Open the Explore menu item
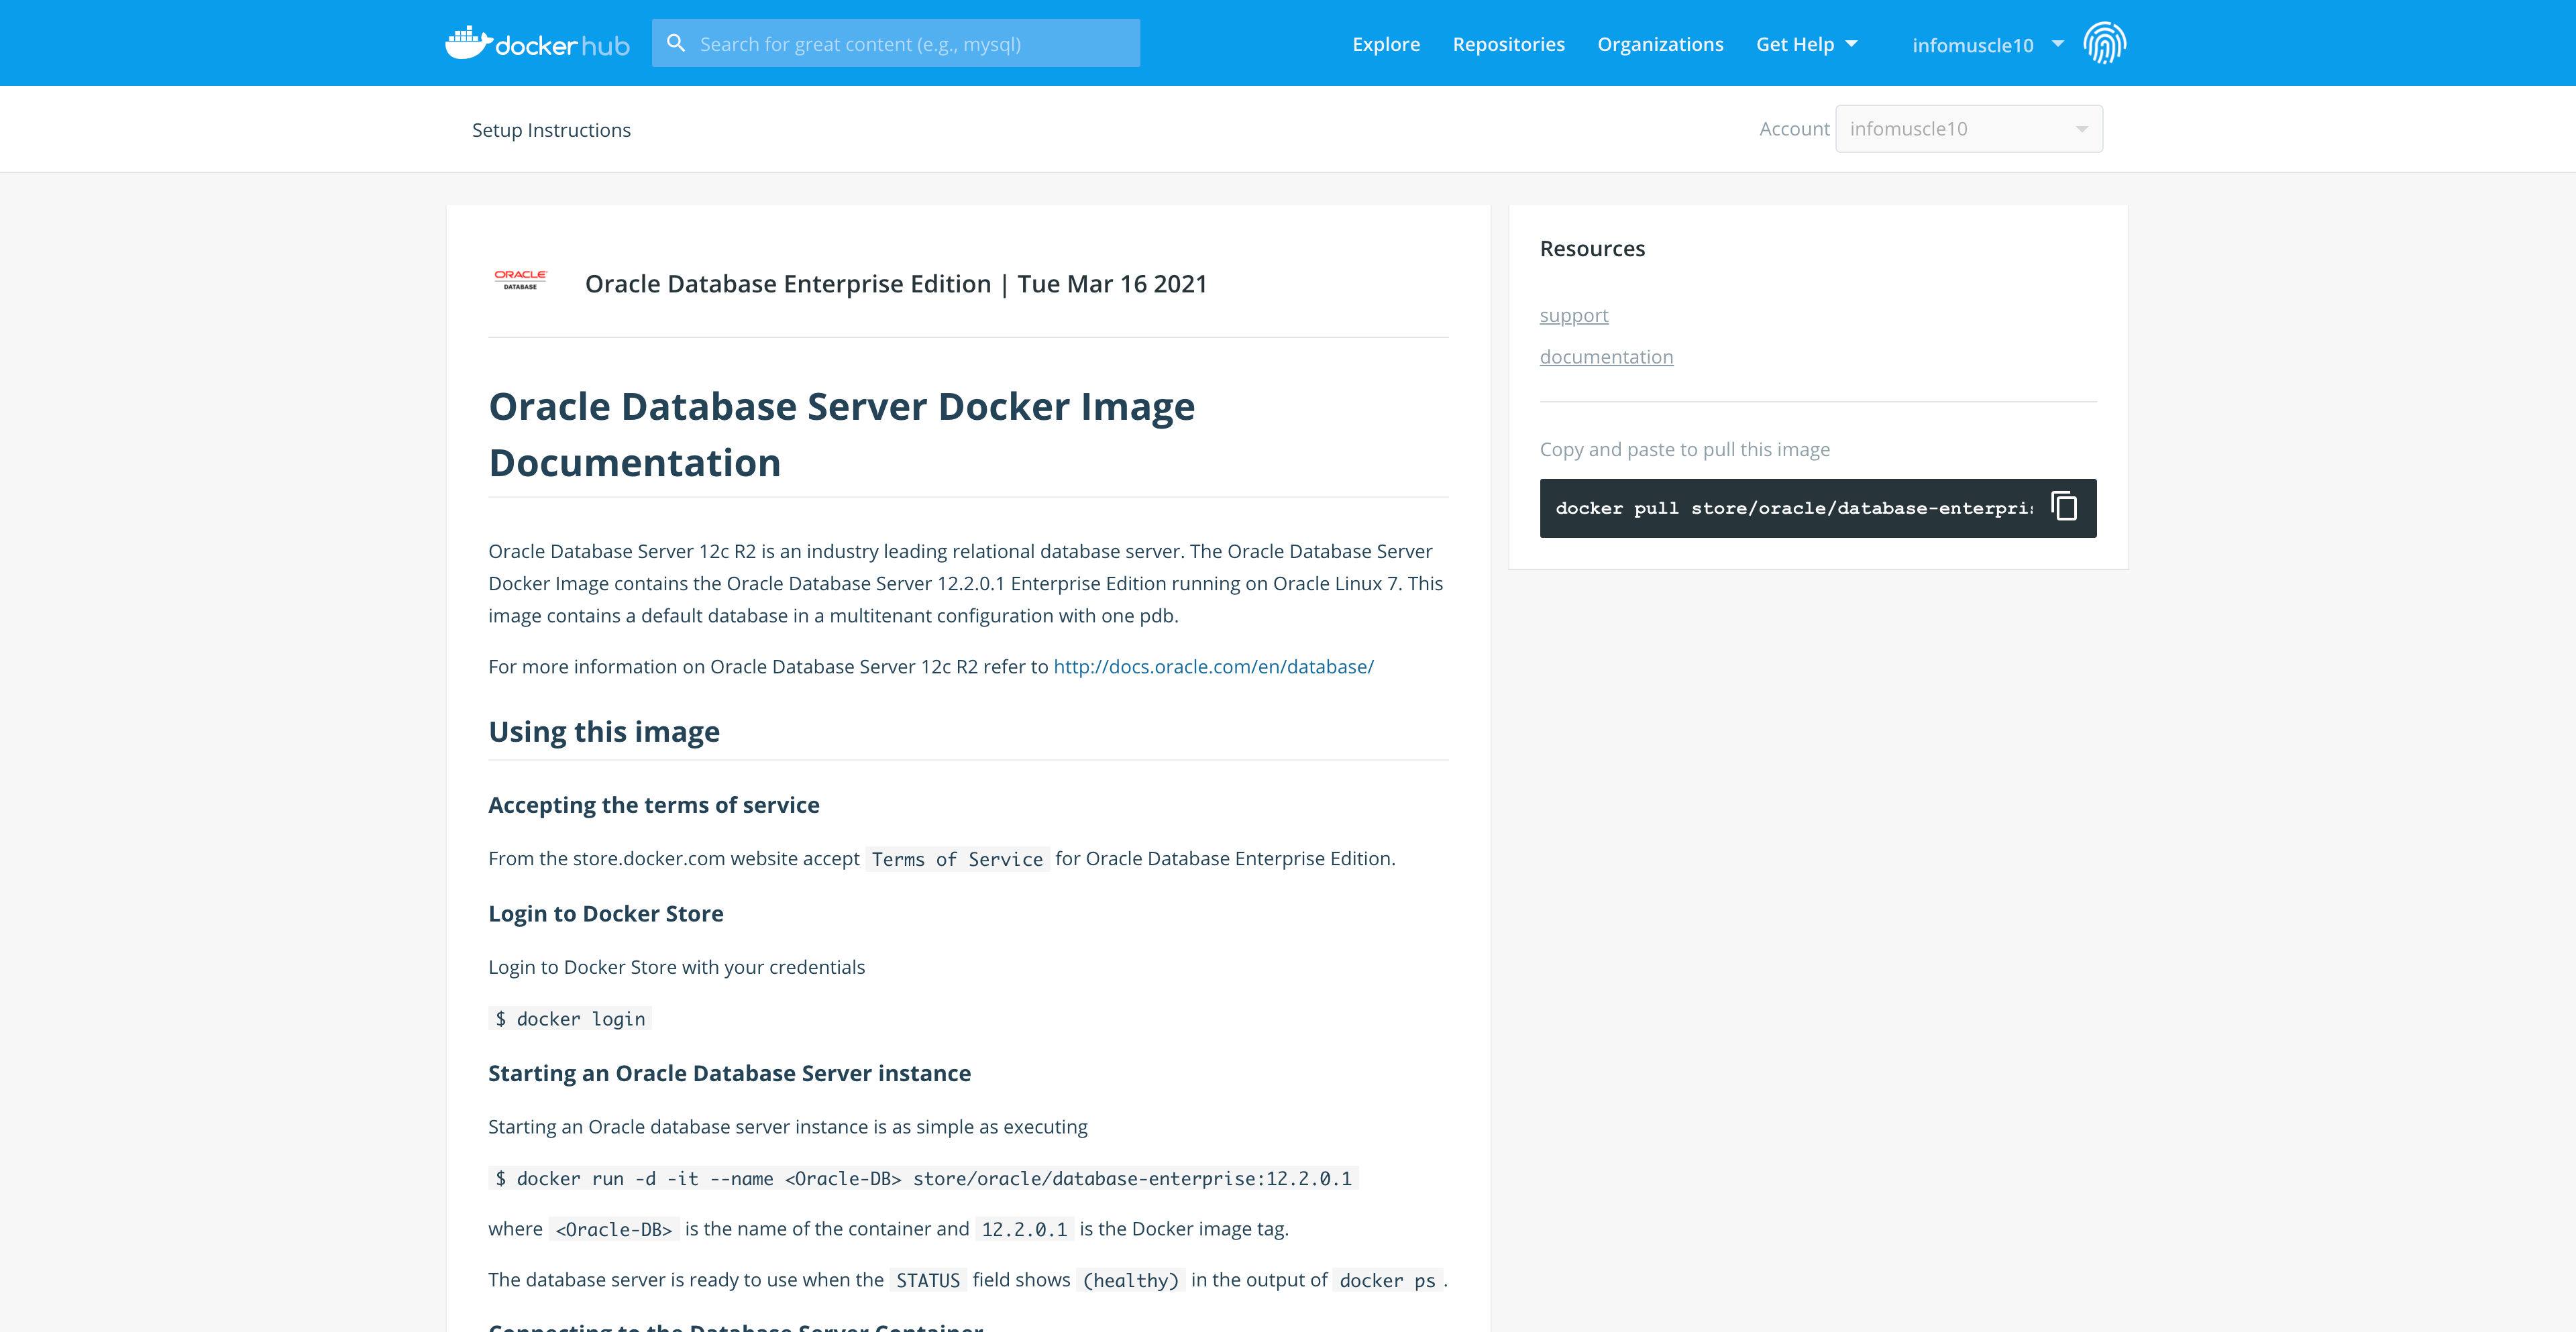 [x=1386, y=44]
